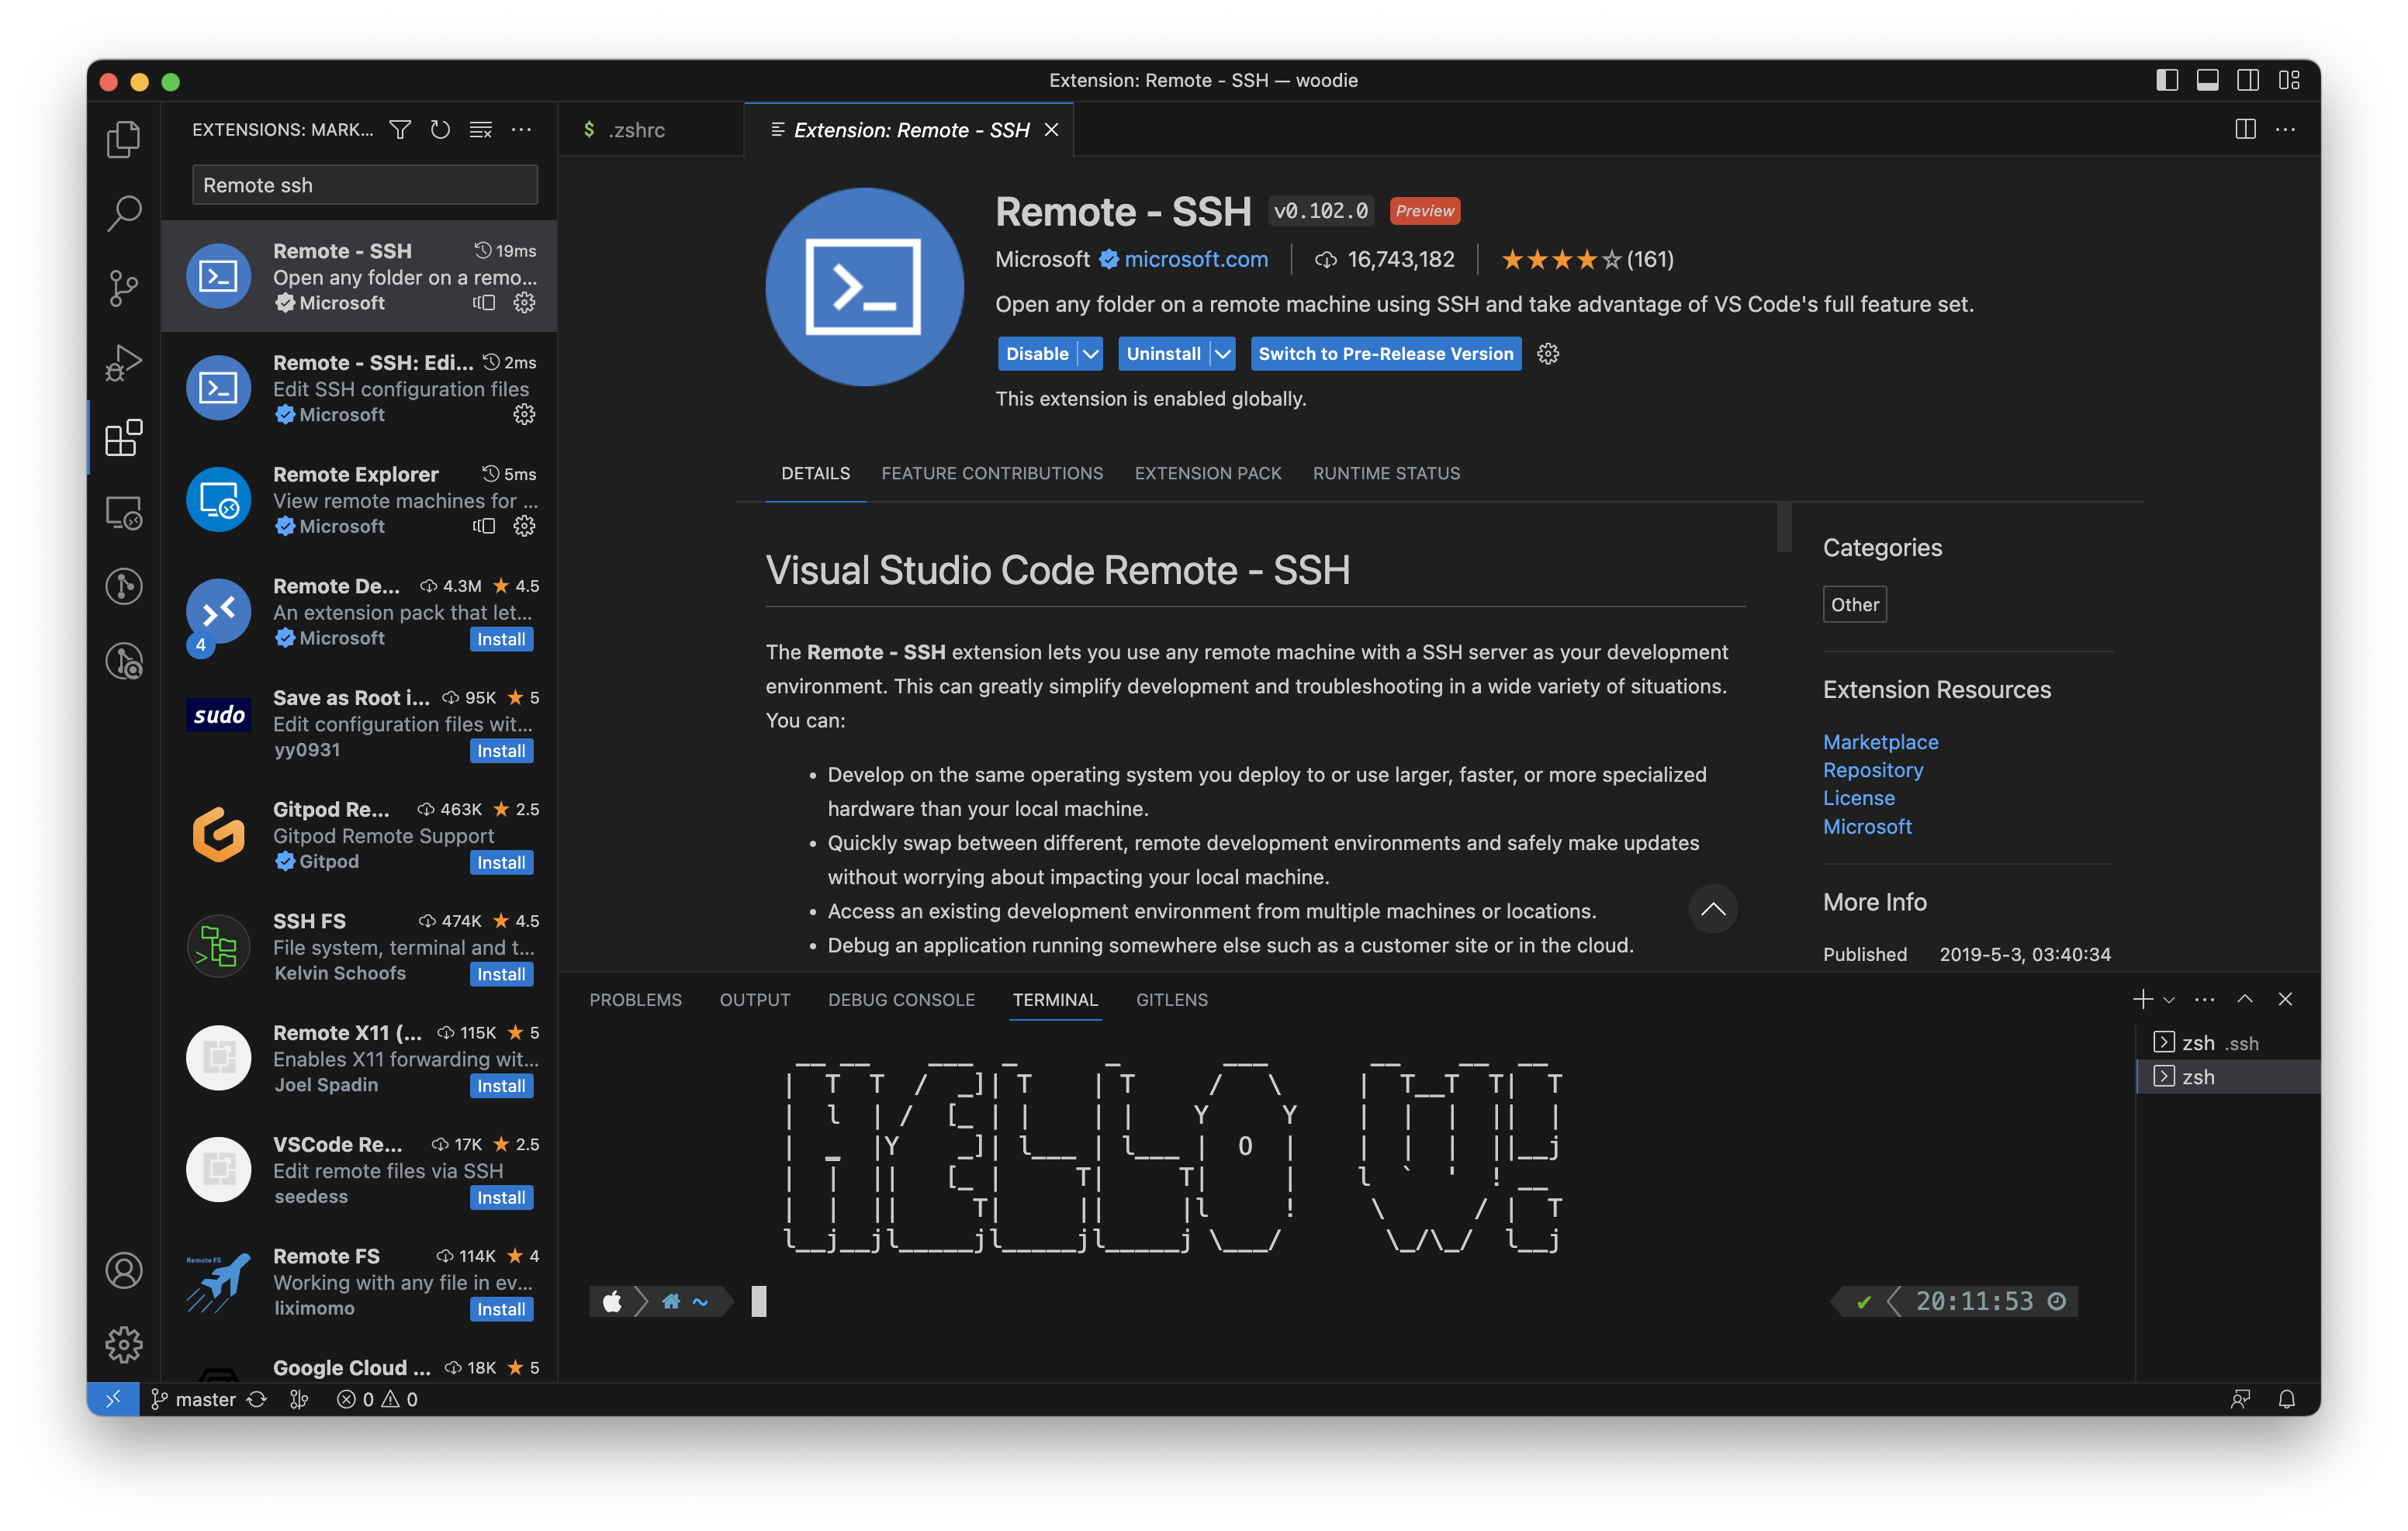This screenshot has height=1531, width=2408.
Task: Open Run and Debug view icon
Action: click(x=123, y=363)
